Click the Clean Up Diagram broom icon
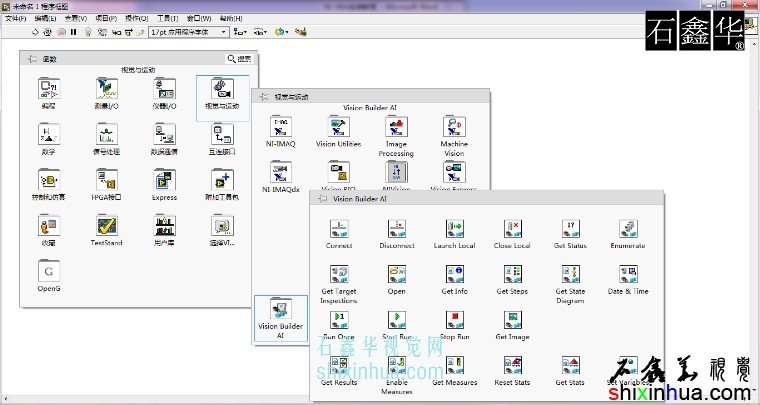The height and width of the screenshot is (405, 760). [x=301, y=32]
